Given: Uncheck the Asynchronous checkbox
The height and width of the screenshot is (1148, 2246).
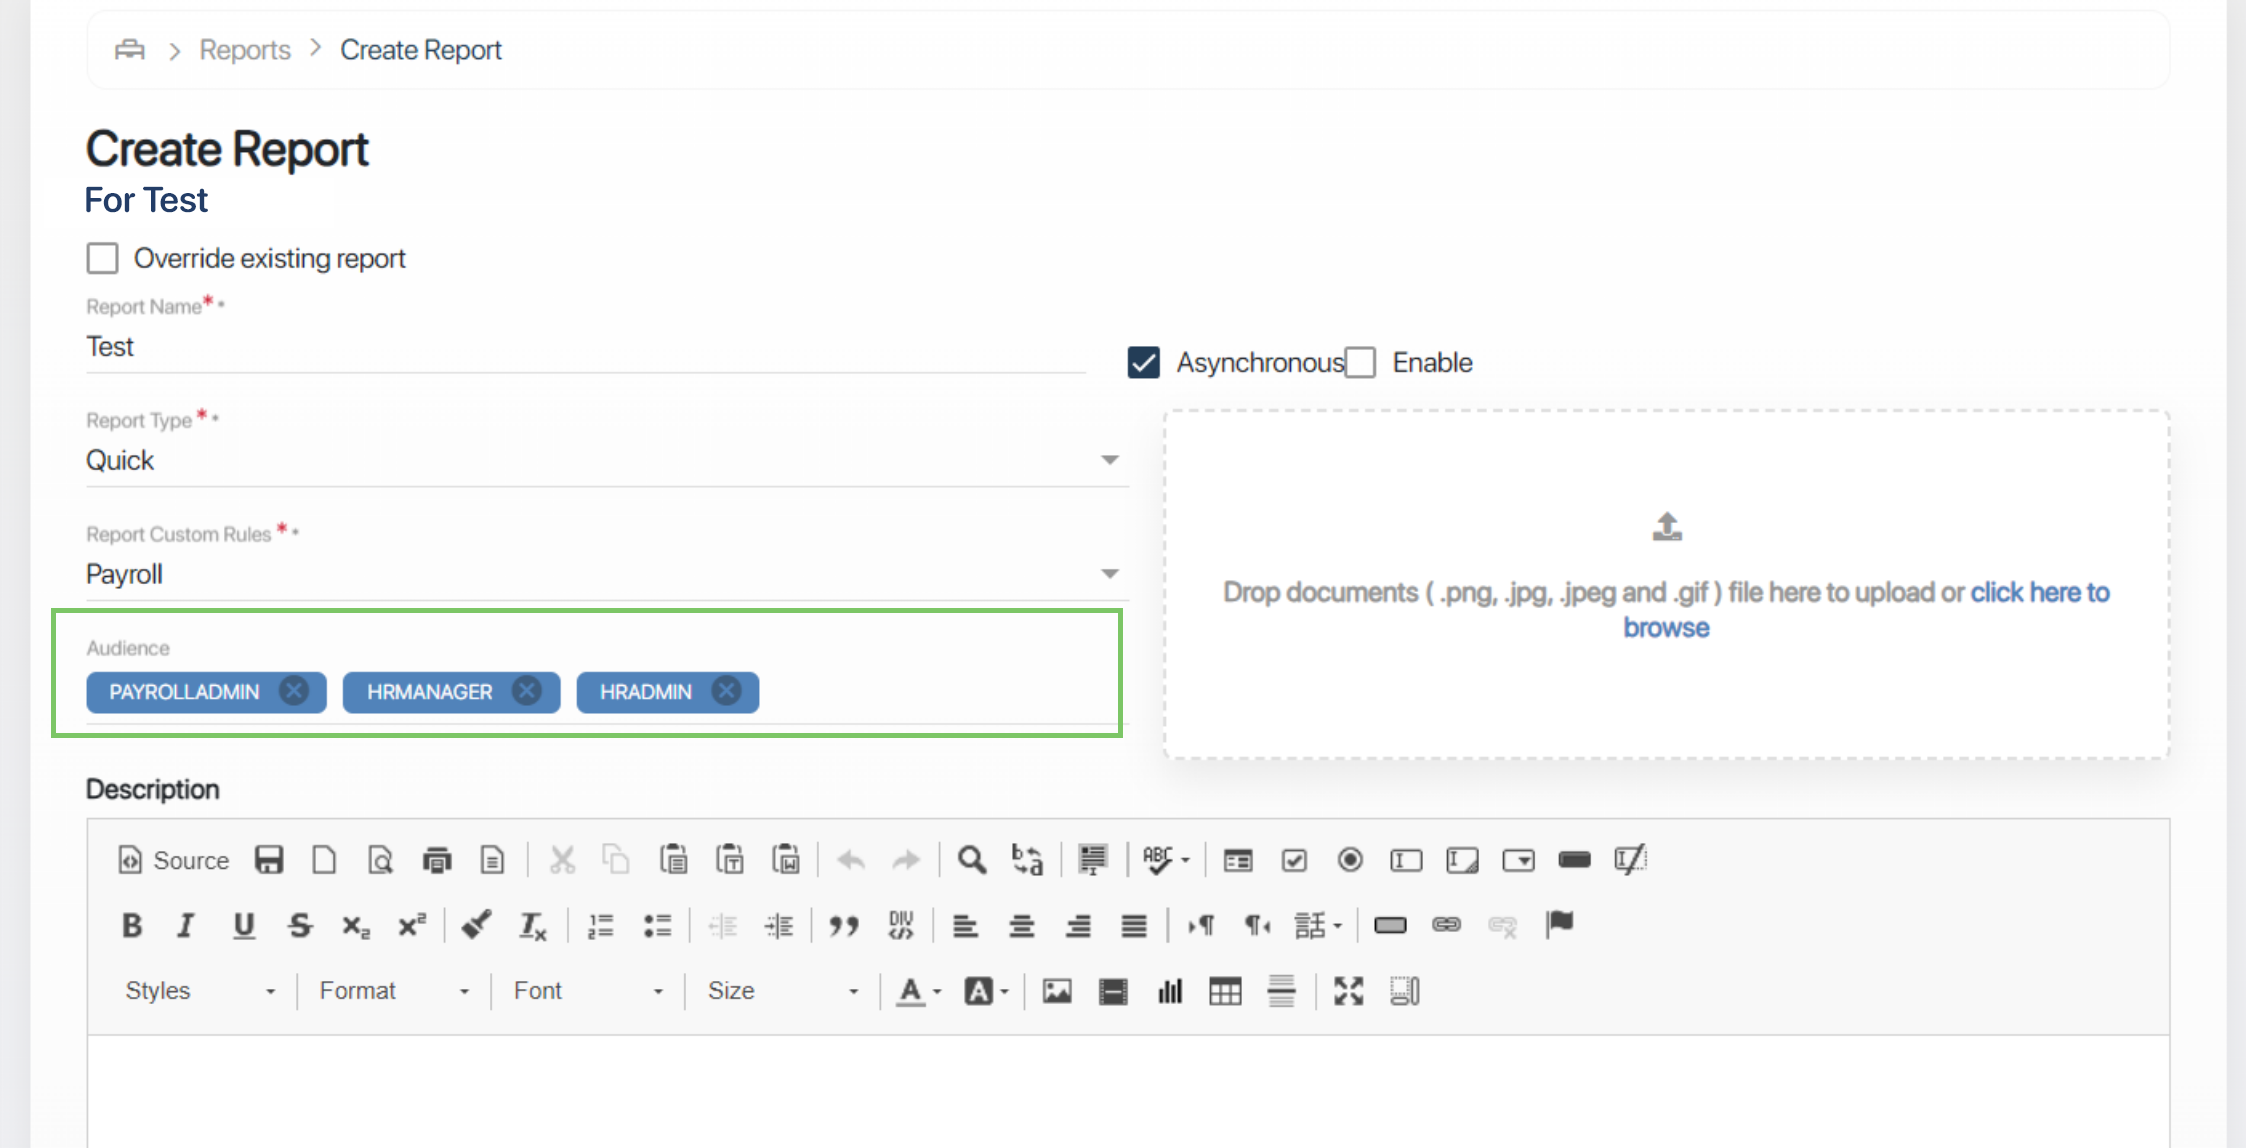Looking at the screenshot, I should tap(1143, 362).
